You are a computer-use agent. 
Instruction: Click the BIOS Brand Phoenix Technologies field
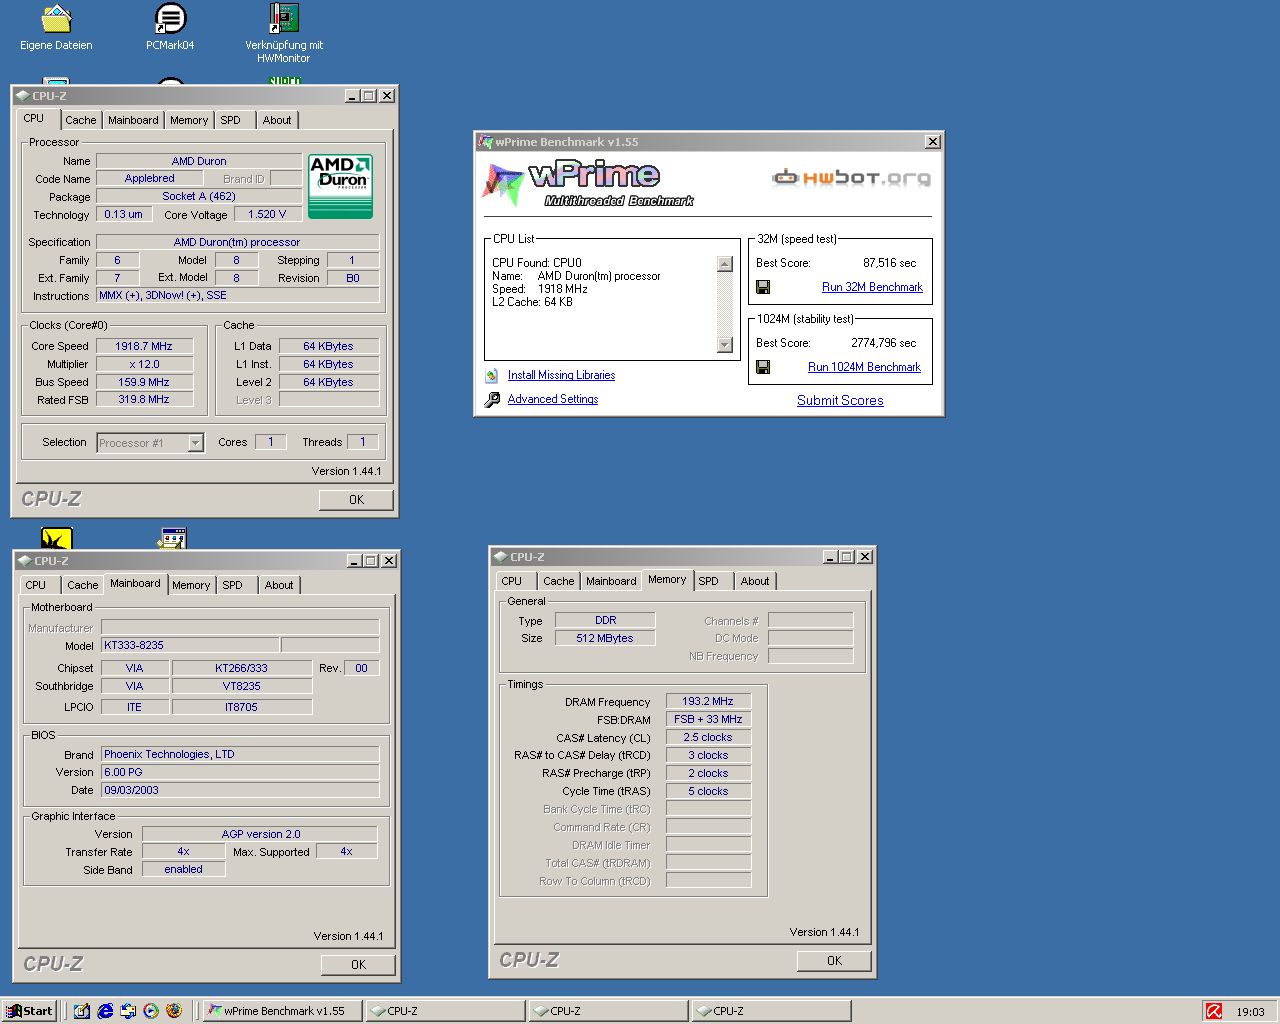(240, 754)
